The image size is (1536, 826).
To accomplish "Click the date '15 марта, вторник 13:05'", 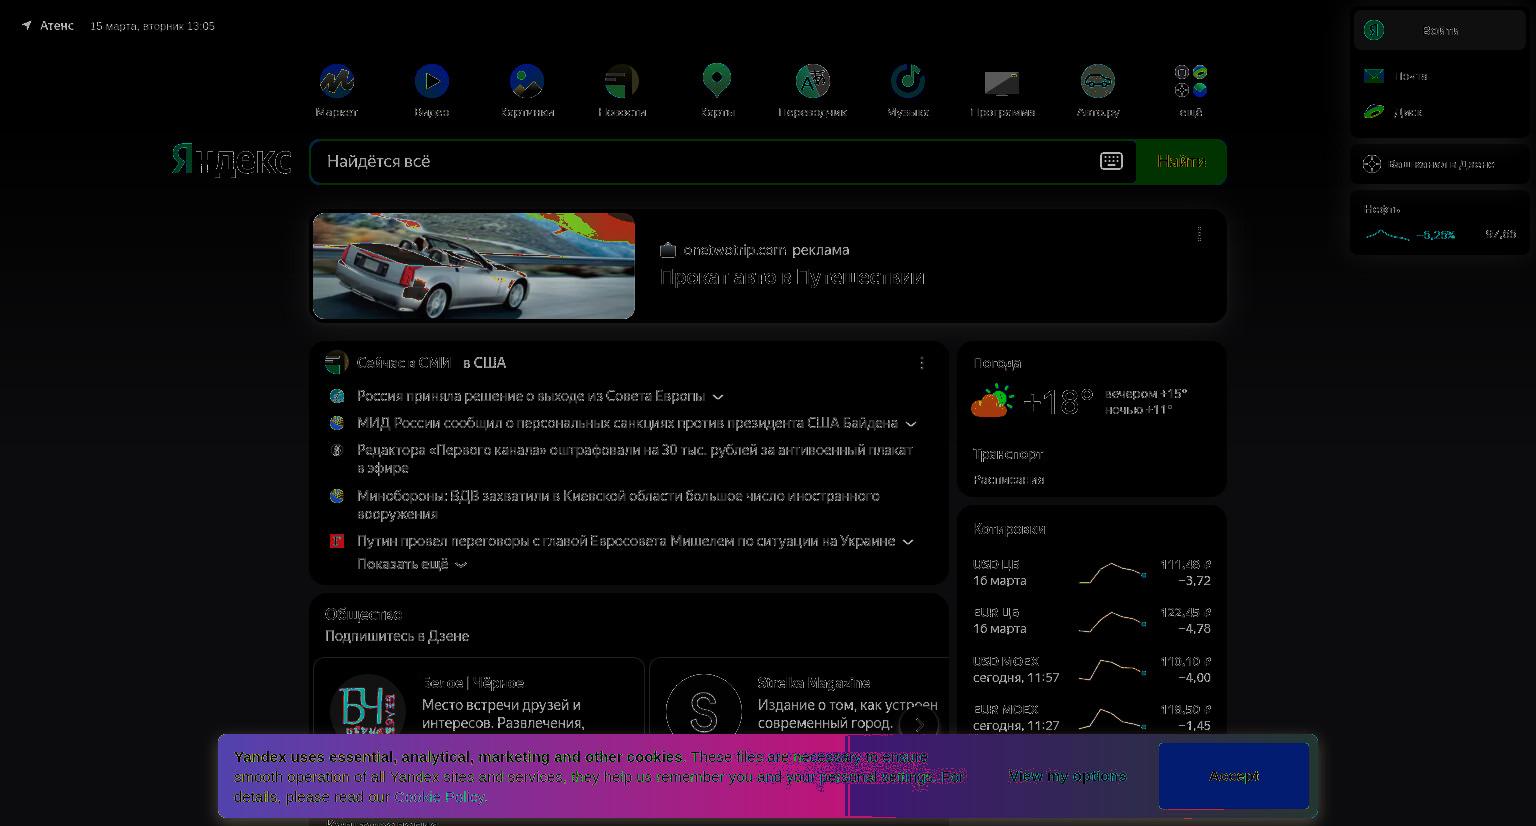I will (x=152, y=26).
